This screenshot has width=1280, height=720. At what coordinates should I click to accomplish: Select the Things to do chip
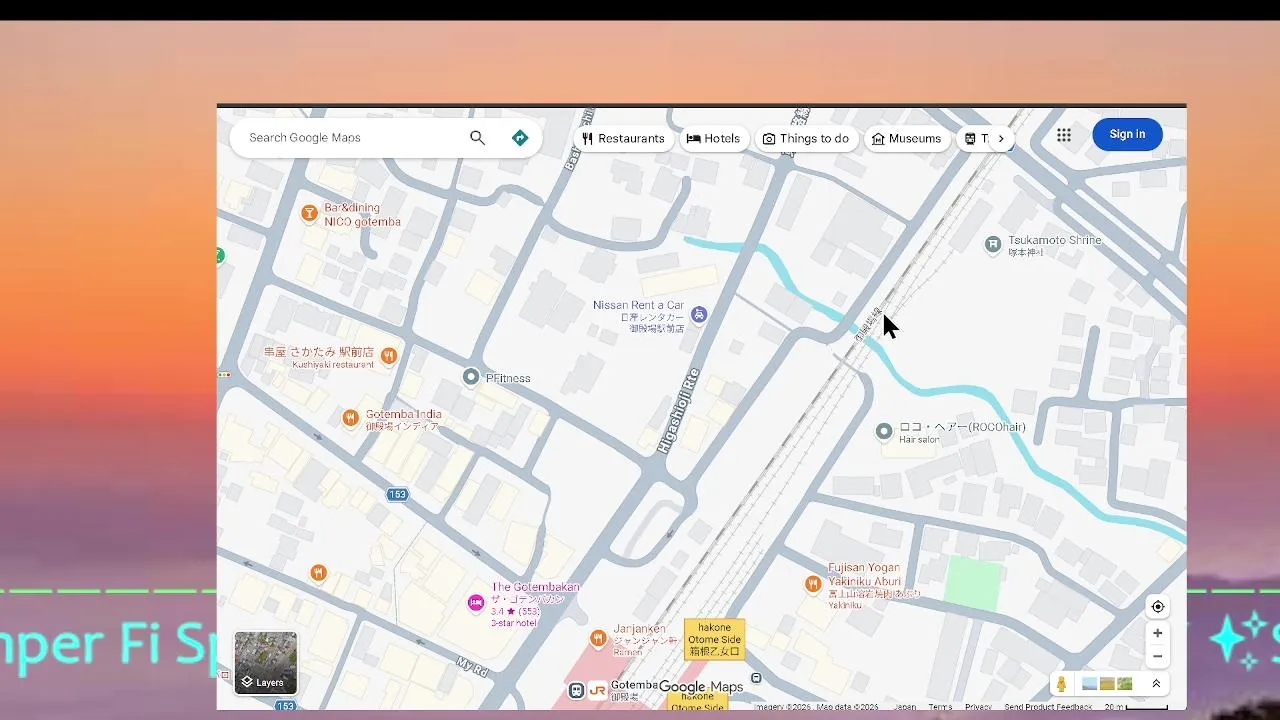click(806, 139)
